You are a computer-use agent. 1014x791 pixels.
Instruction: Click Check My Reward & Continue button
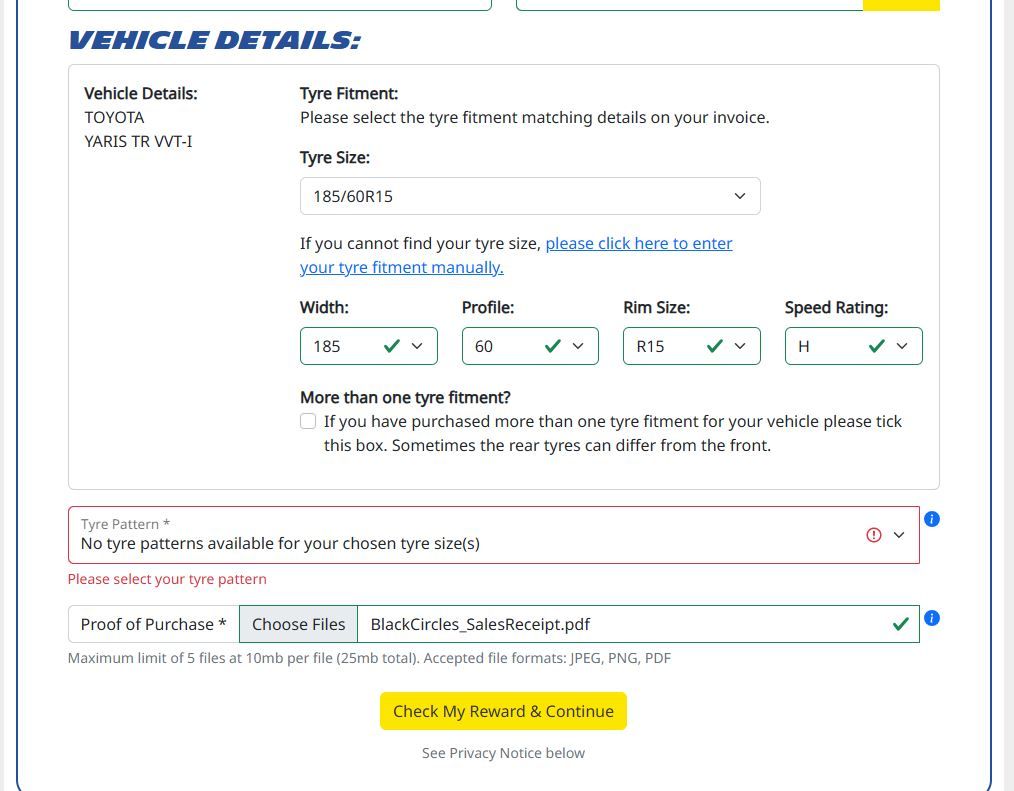click(x=503, y=711)
